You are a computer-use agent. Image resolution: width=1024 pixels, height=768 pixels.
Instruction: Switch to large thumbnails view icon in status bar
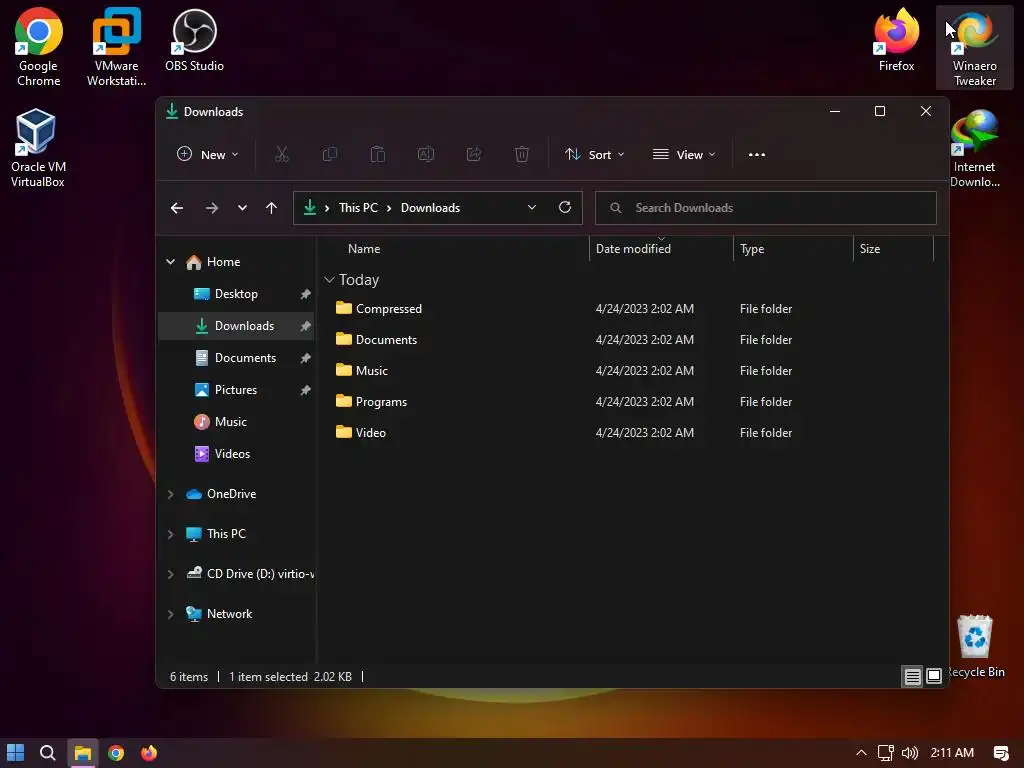point(934,677)
